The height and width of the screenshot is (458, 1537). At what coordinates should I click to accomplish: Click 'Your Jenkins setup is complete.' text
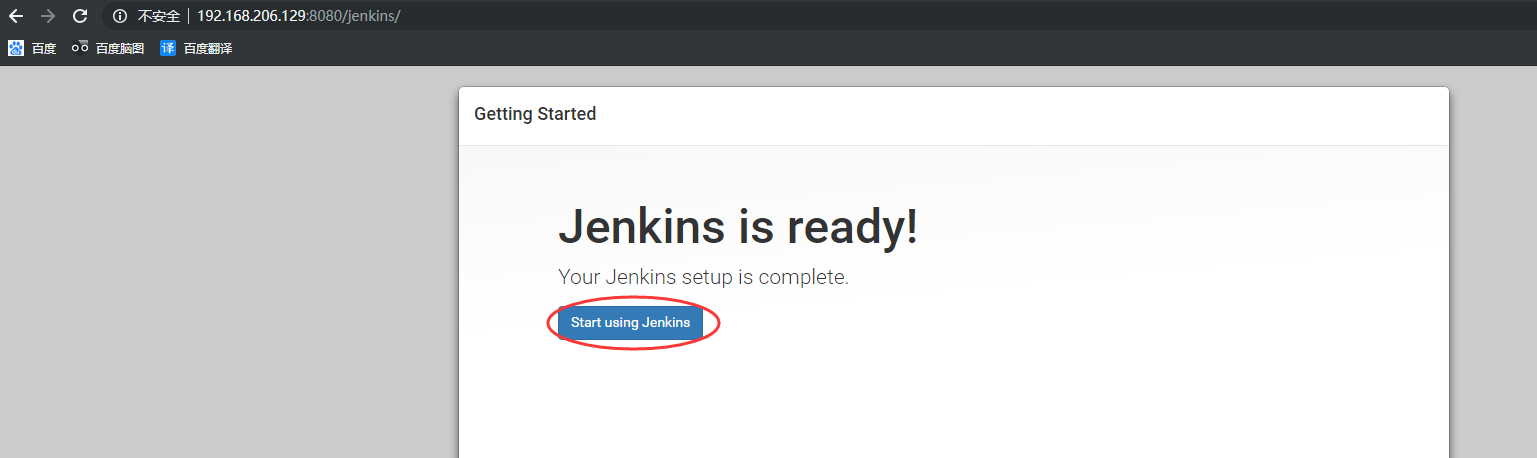coord(703,277)
